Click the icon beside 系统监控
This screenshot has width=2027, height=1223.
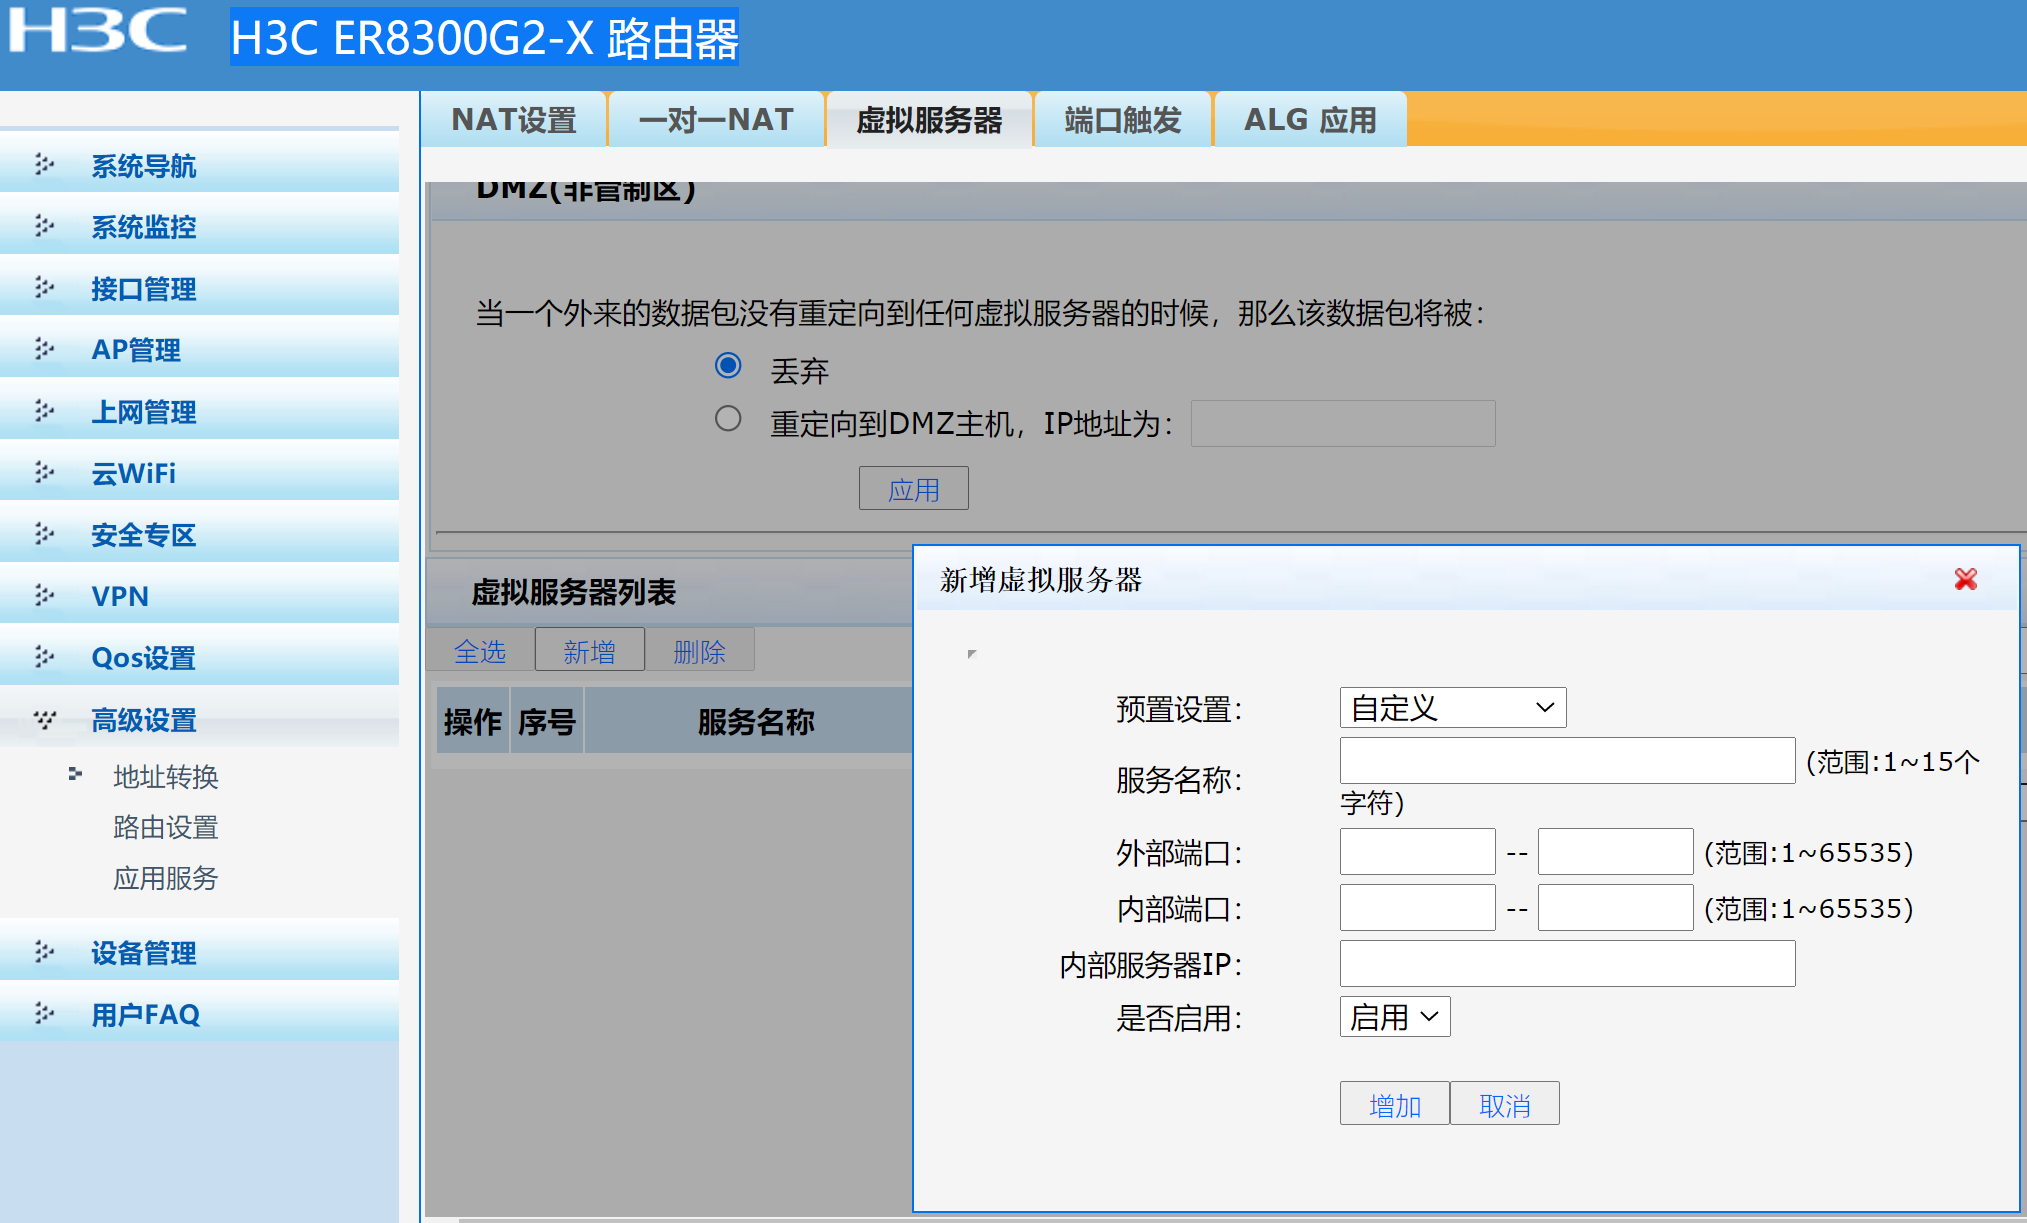point(44,226)
